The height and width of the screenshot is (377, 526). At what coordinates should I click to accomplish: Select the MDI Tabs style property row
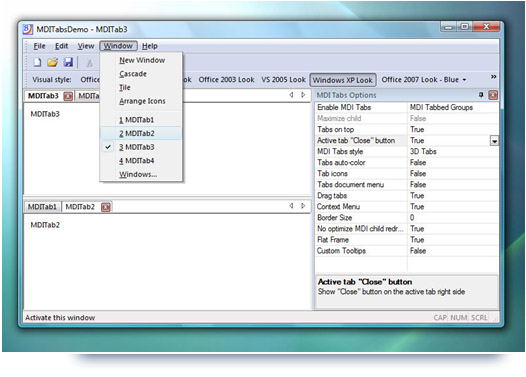pyautogui.click(x=407, y=152)
